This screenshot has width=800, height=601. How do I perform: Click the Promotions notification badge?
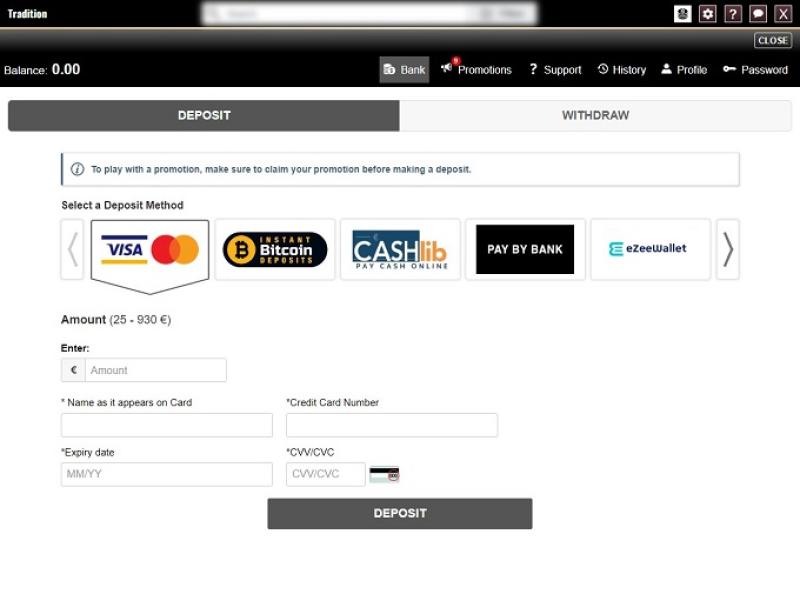click(456, 61)
